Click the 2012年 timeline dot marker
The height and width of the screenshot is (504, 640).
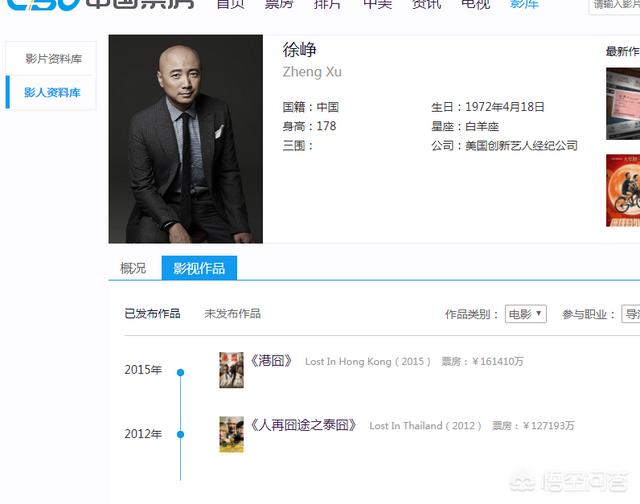(x=180, y=434)
